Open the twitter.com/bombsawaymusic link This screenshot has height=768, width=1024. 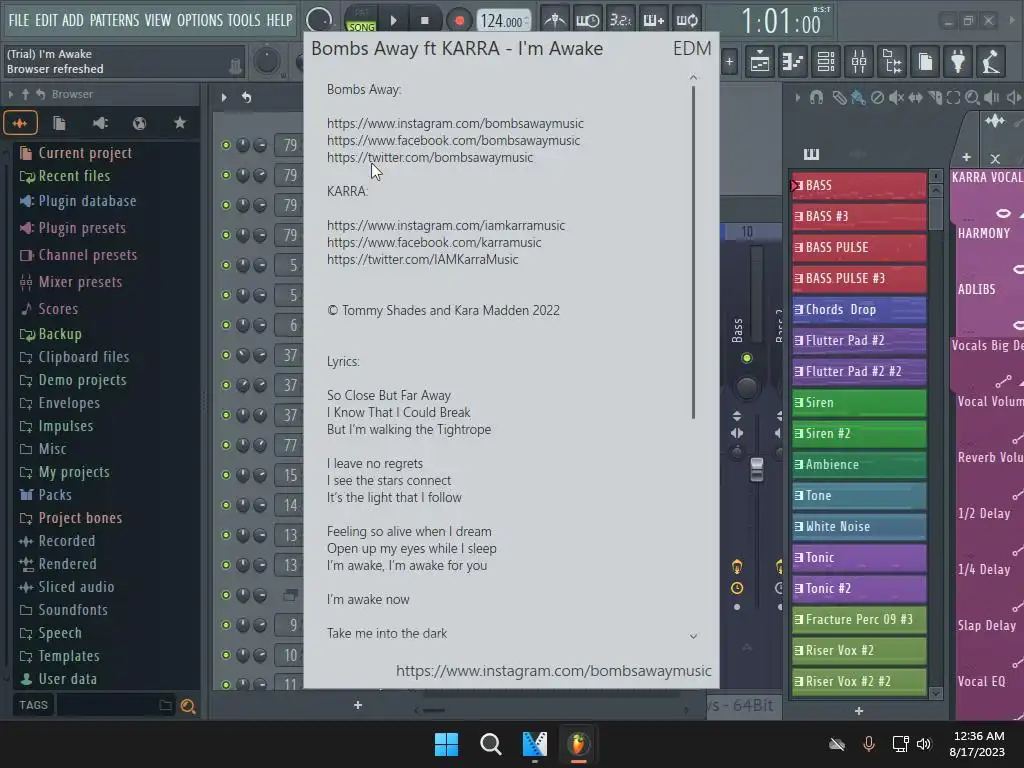coord(430,157)
